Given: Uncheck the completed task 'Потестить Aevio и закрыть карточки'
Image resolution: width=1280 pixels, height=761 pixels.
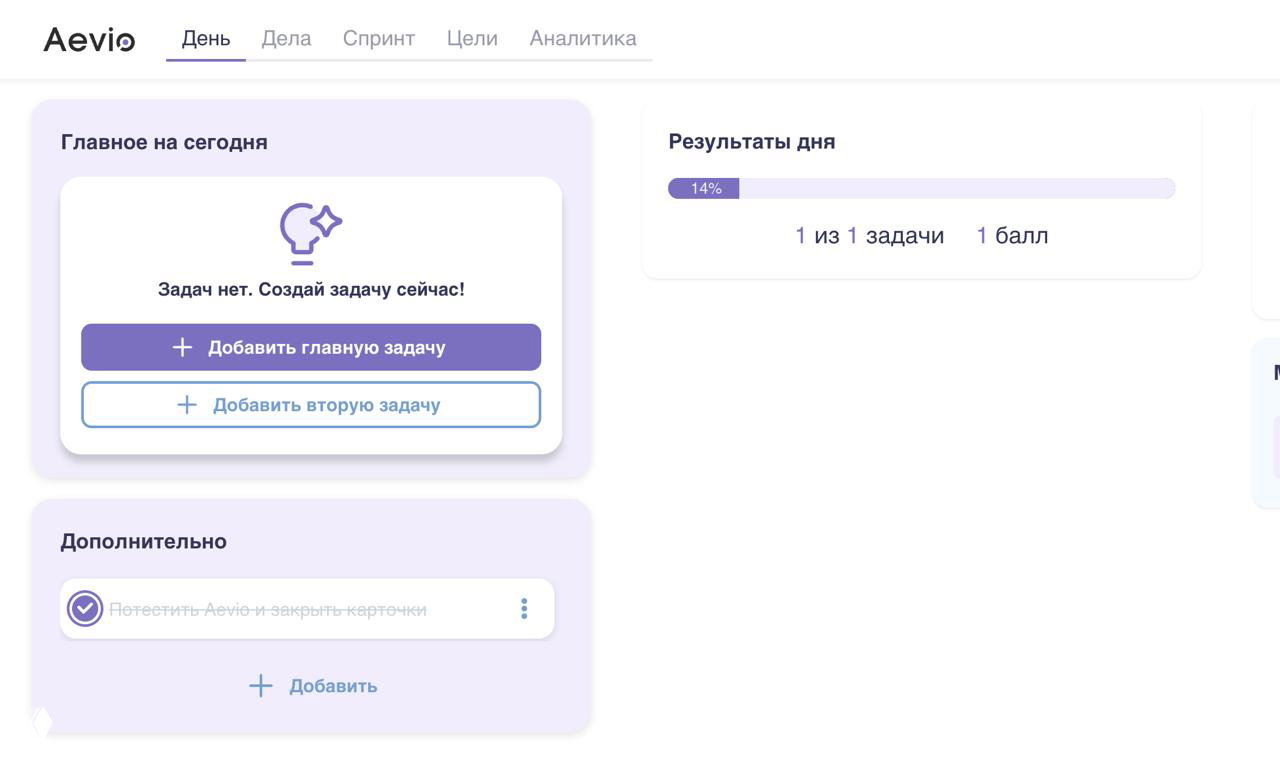Looking at the screenshot, I should point(85,608).
